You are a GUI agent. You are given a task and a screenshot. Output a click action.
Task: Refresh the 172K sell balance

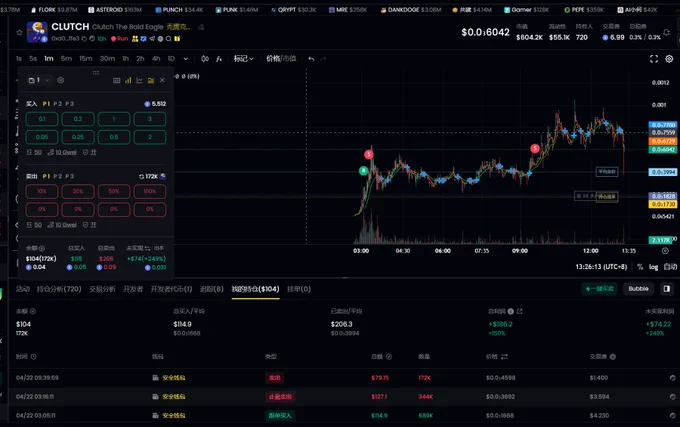pyautogui.click(x=141, y=176)
